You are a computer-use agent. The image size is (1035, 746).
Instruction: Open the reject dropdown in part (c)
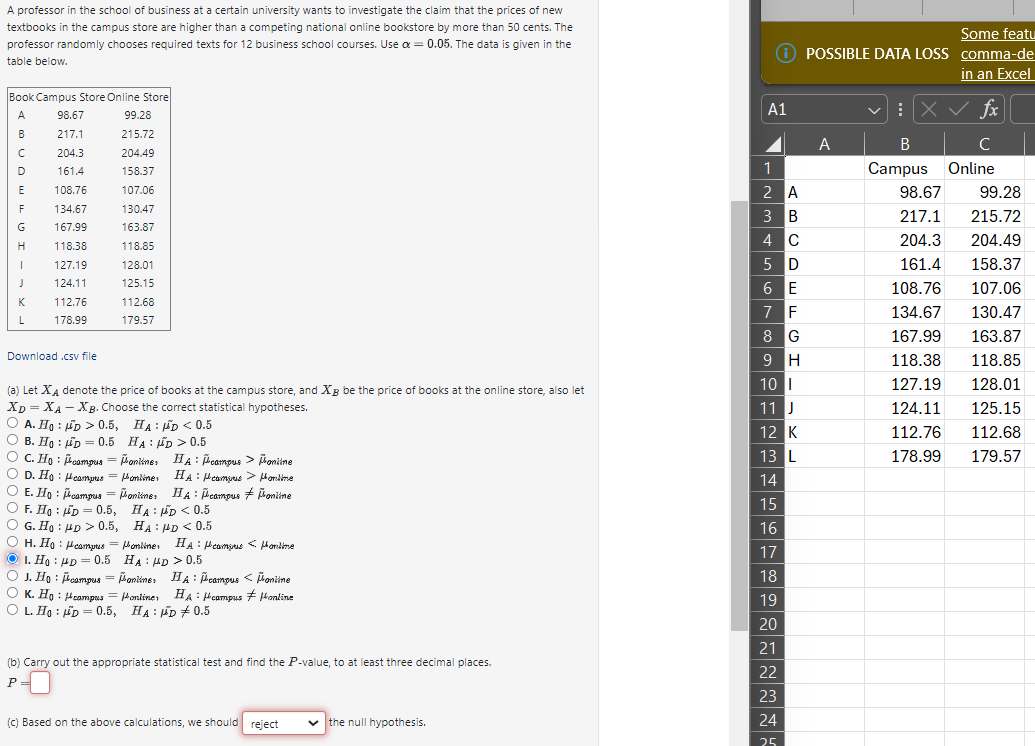283,722
